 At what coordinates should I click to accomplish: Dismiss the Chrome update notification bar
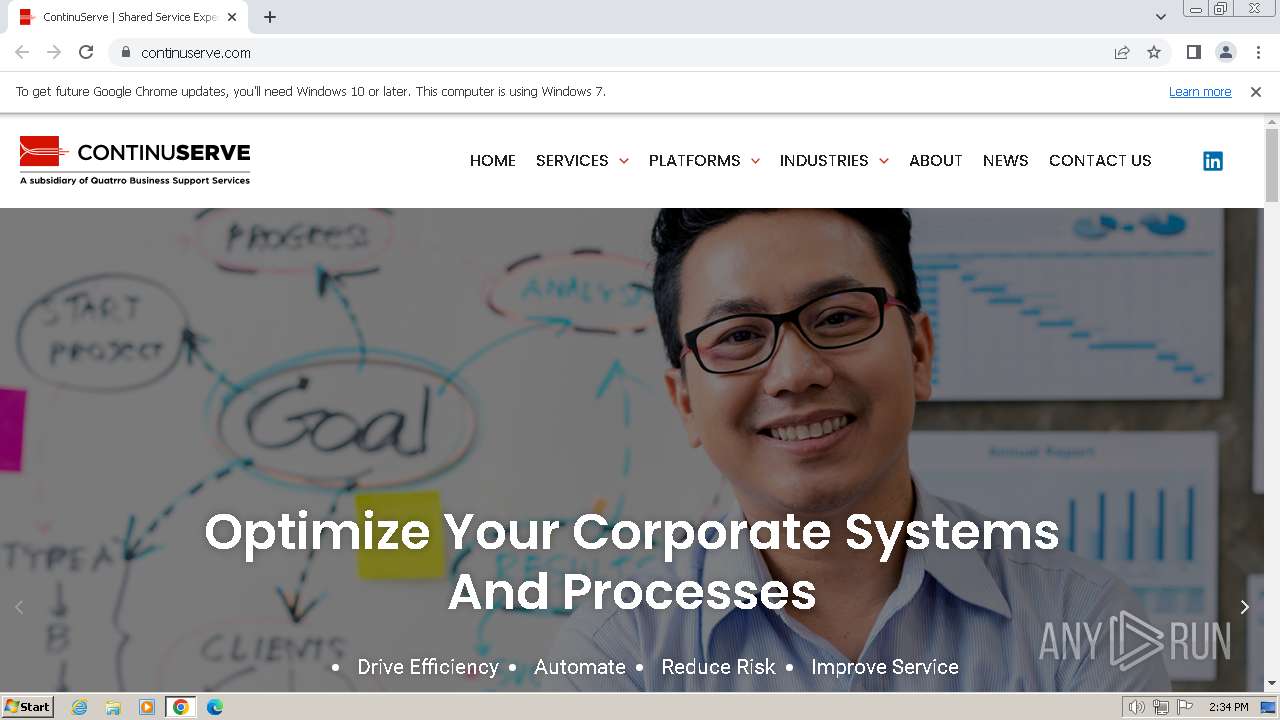click(x=1256, y=91)
